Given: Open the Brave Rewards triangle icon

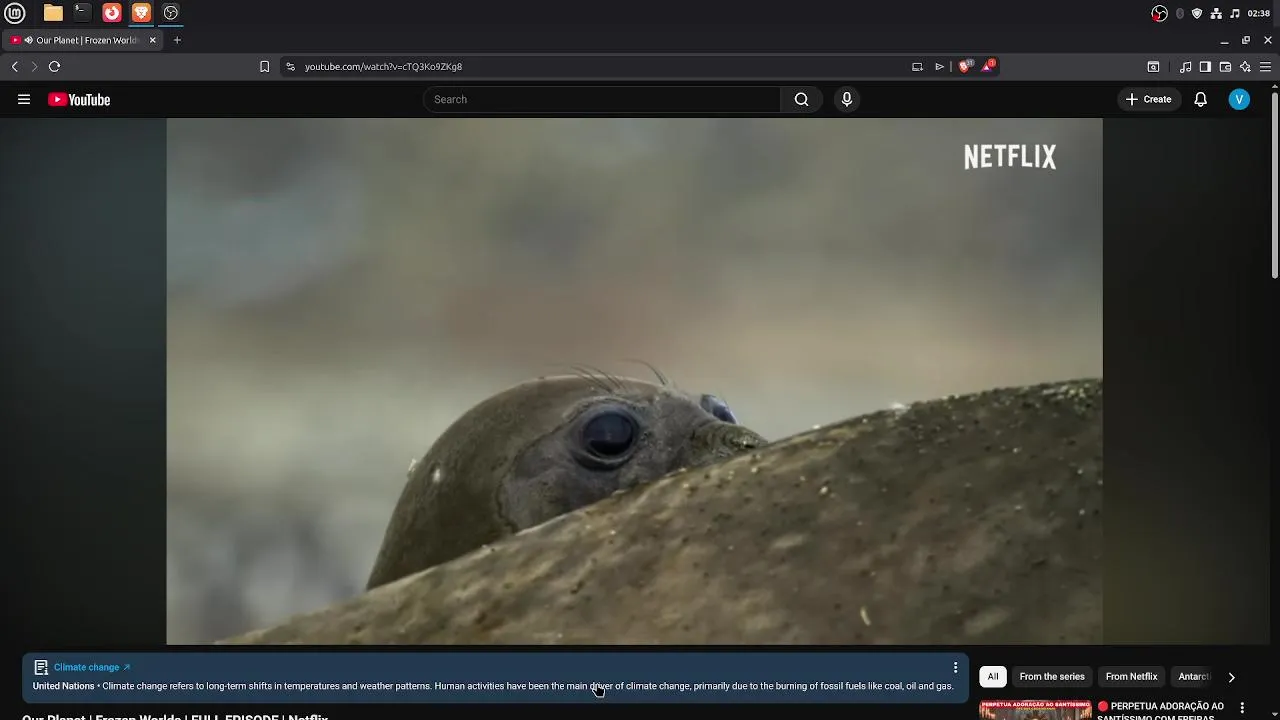Looking at the screenshot, I should pyautogui.click(x=988, y=66).
